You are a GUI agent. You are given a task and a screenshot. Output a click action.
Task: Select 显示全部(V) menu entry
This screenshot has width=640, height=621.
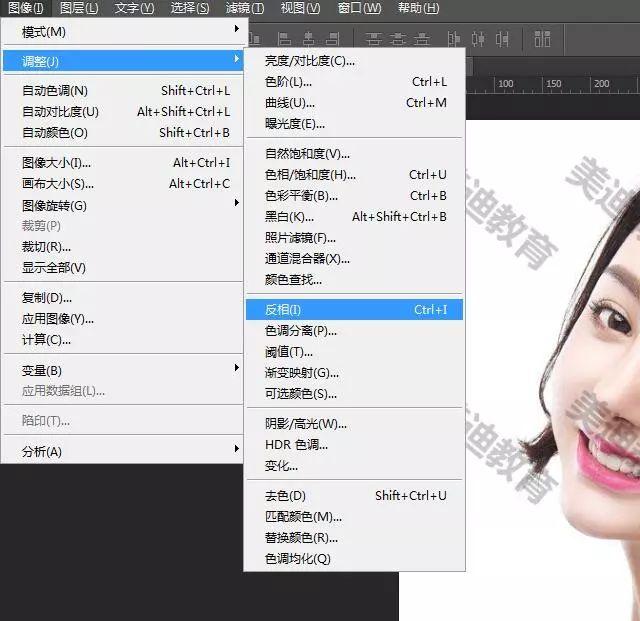coord(122,268)
